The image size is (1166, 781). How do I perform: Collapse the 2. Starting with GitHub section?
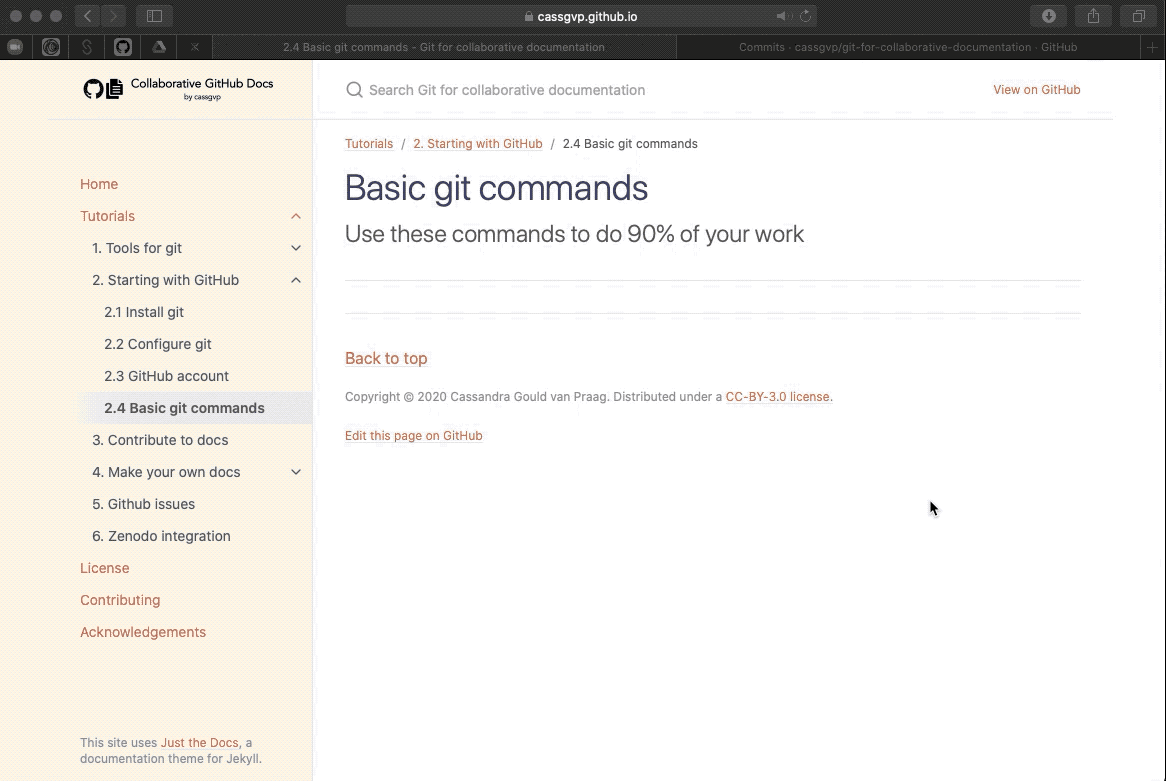tap(296, 280)
